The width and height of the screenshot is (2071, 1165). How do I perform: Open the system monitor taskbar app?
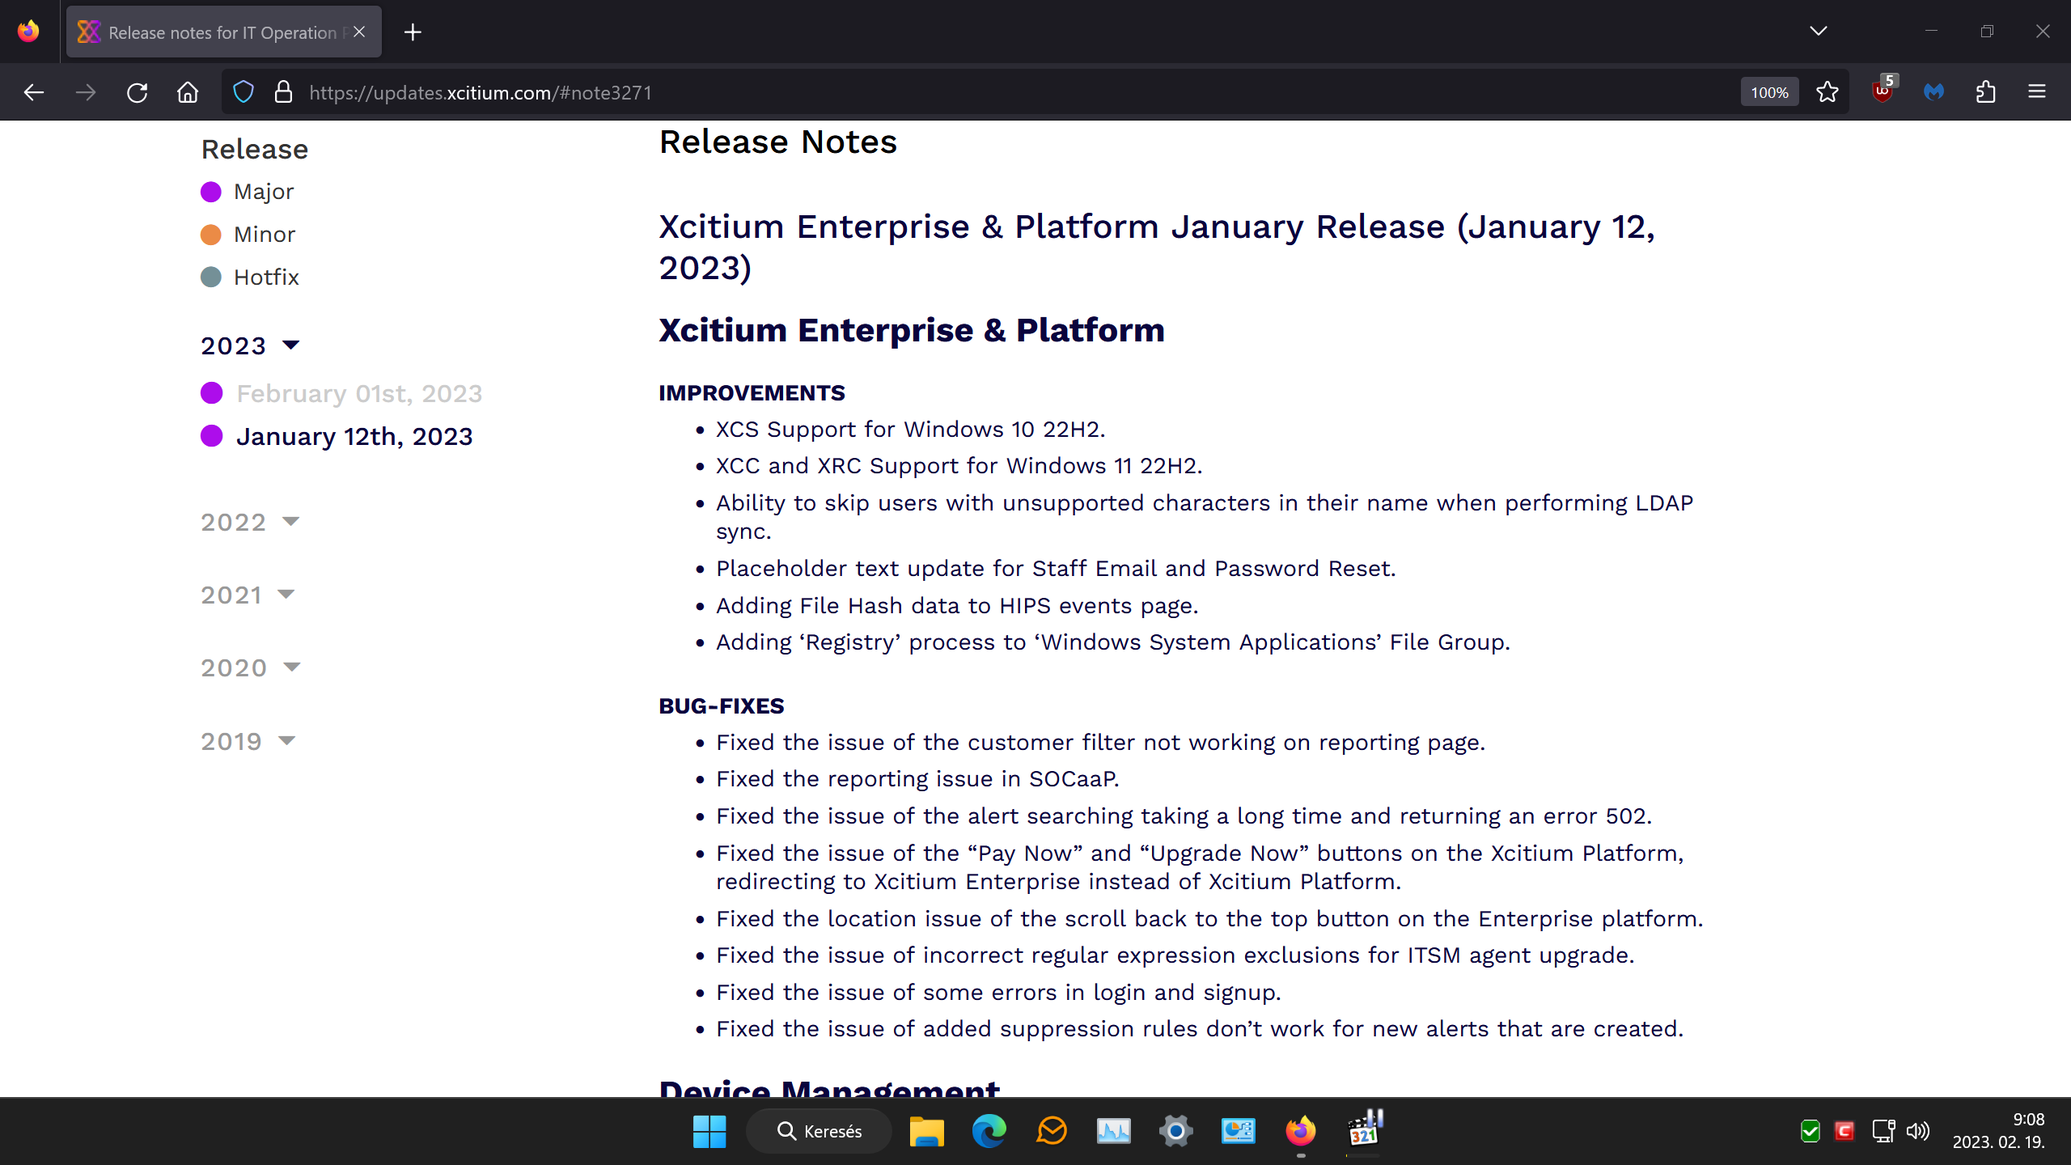point(1113,1131)
